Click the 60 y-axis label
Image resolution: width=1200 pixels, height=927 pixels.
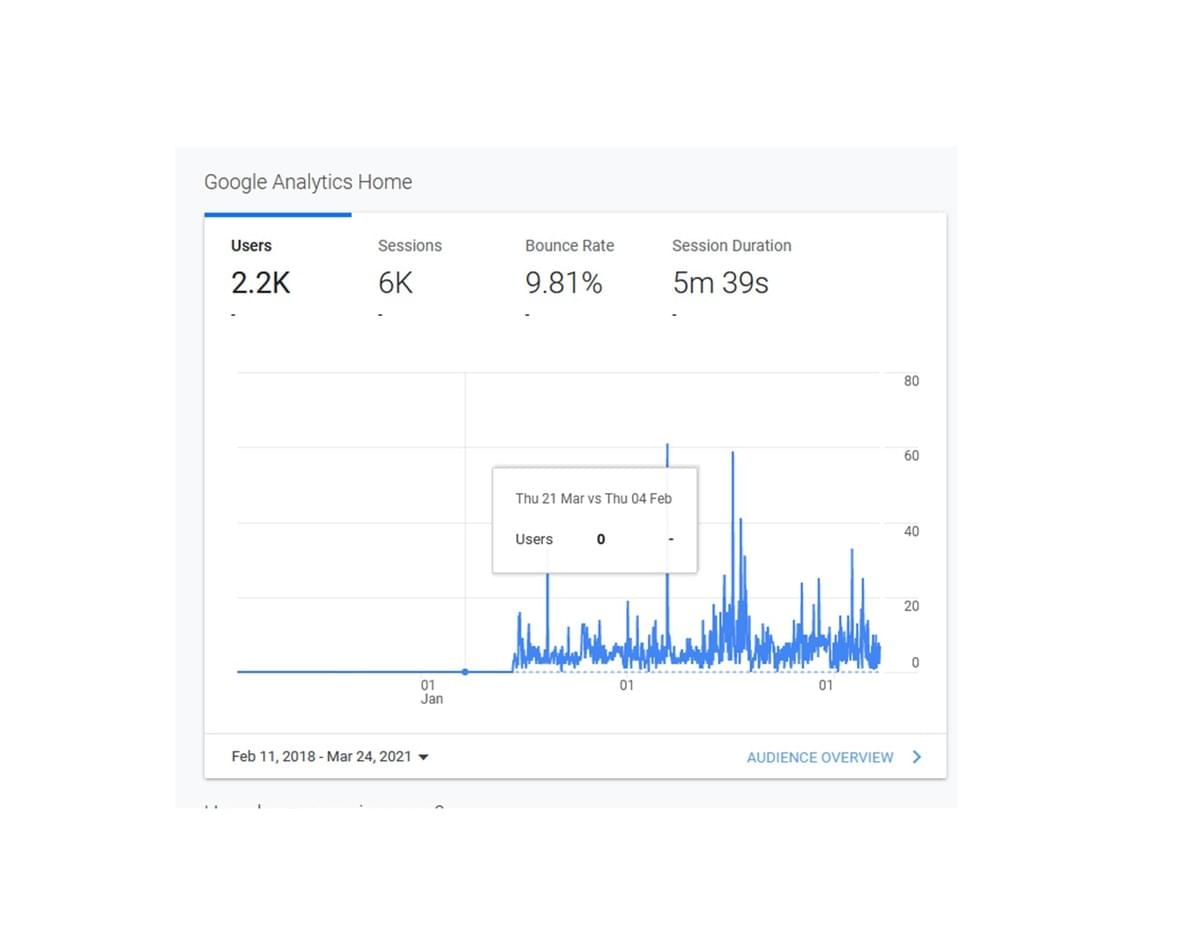pyautogui.click(x=911, y=456)
